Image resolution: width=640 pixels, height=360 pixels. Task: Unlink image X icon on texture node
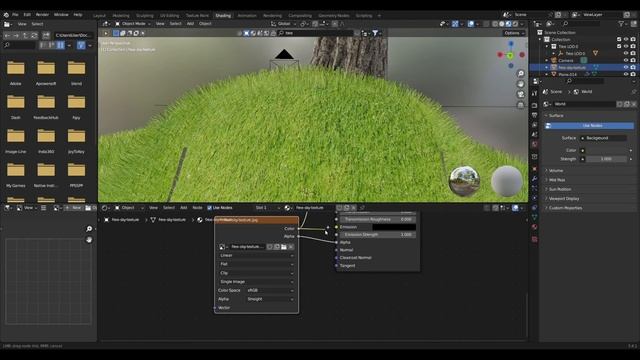291,247
